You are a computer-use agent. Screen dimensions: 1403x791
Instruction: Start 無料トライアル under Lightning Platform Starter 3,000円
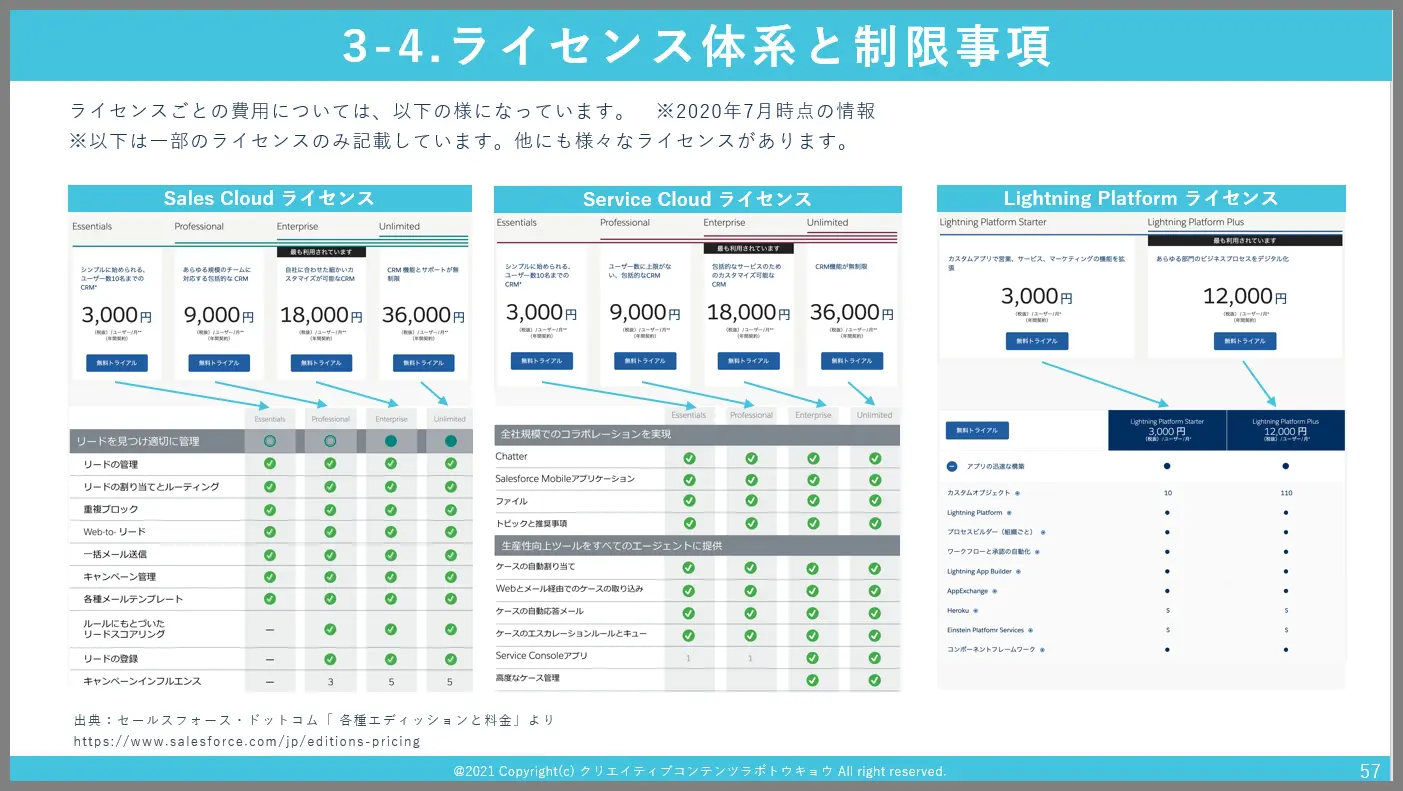click(x=1037, y=341)
